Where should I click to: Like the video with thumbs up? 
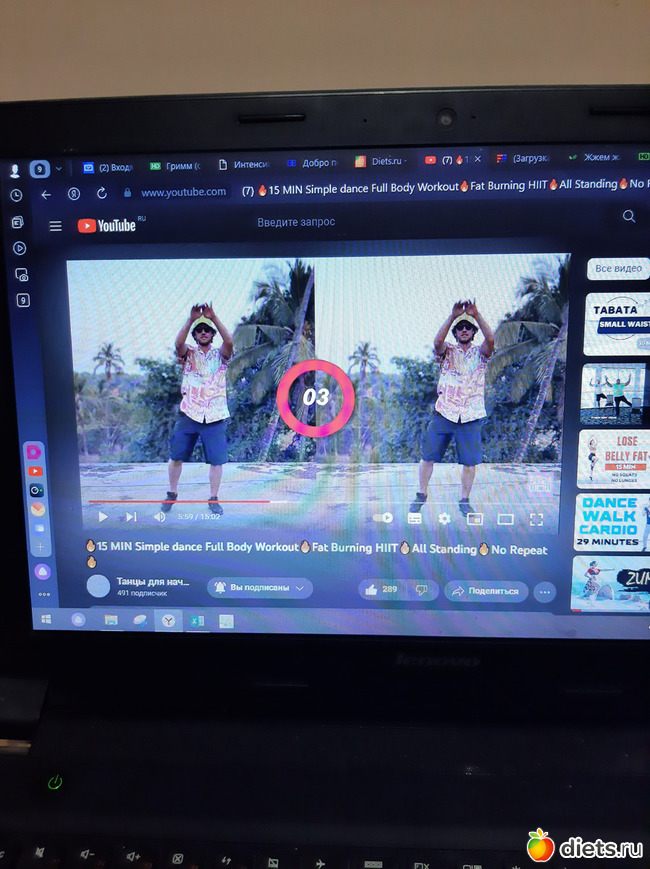pos(380,590)
